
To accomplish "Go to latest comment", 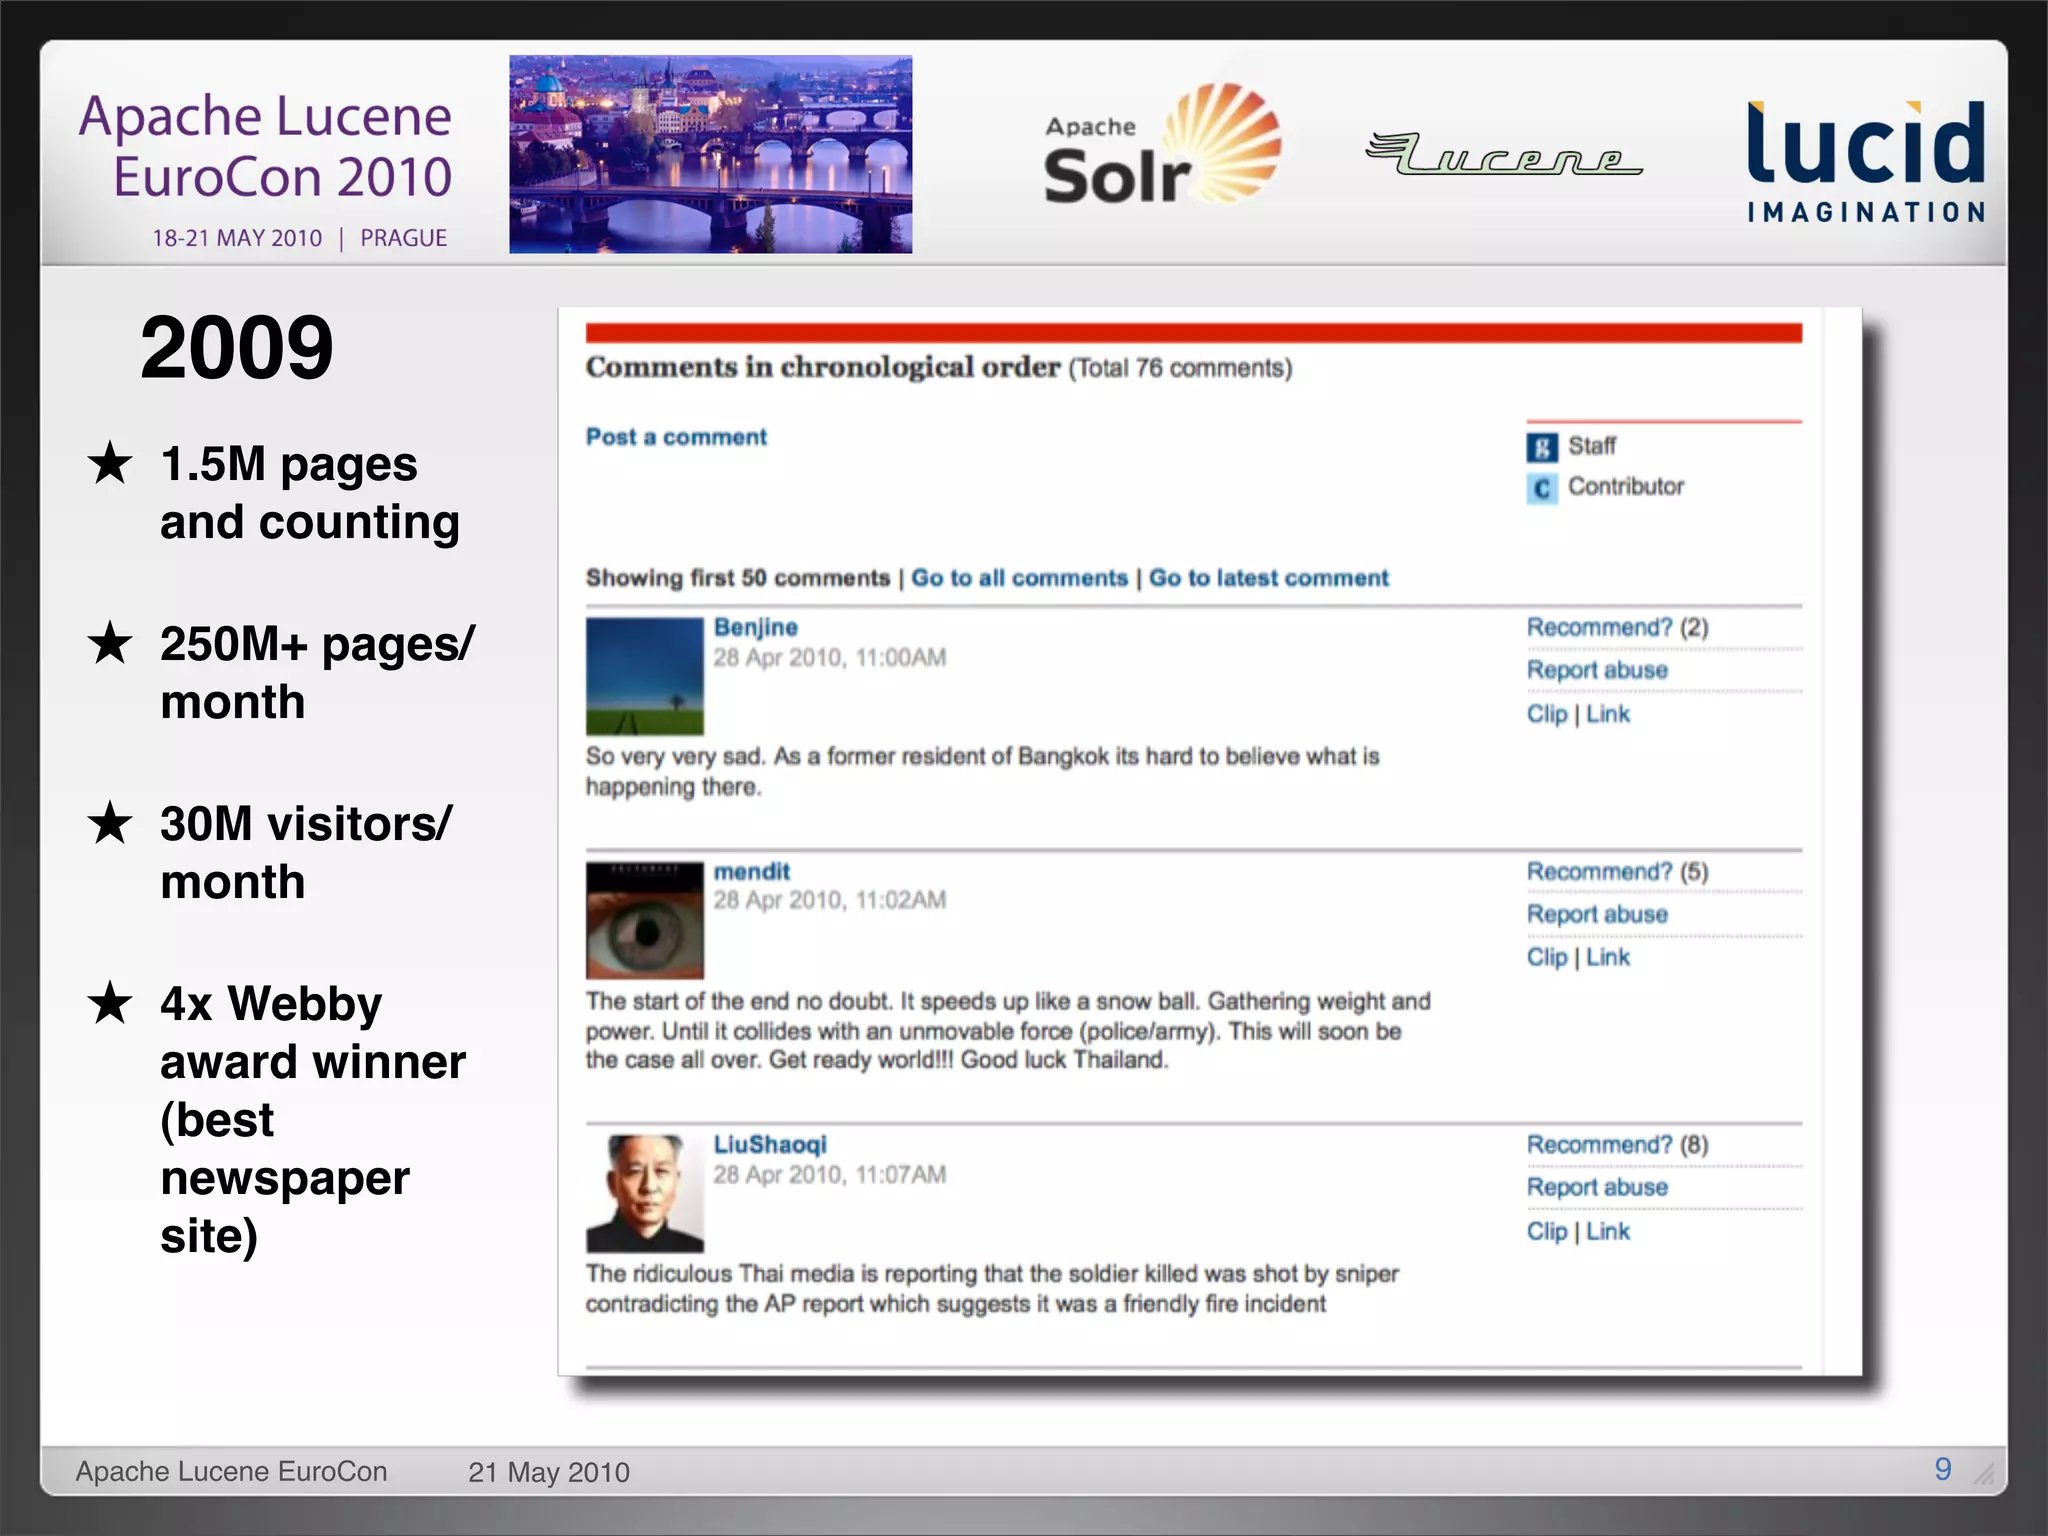I will tap(1268, 578).
